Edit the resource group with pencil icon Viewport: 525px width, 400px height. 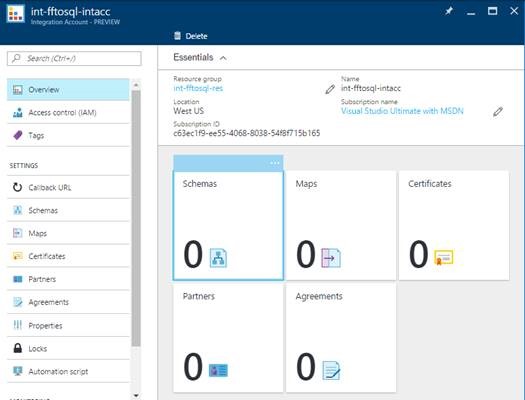(330, 89)
